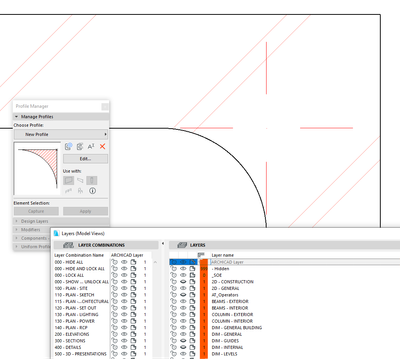400x361 pixels.
Task: Select the beam Use with icon
Action: click(80, 180)
